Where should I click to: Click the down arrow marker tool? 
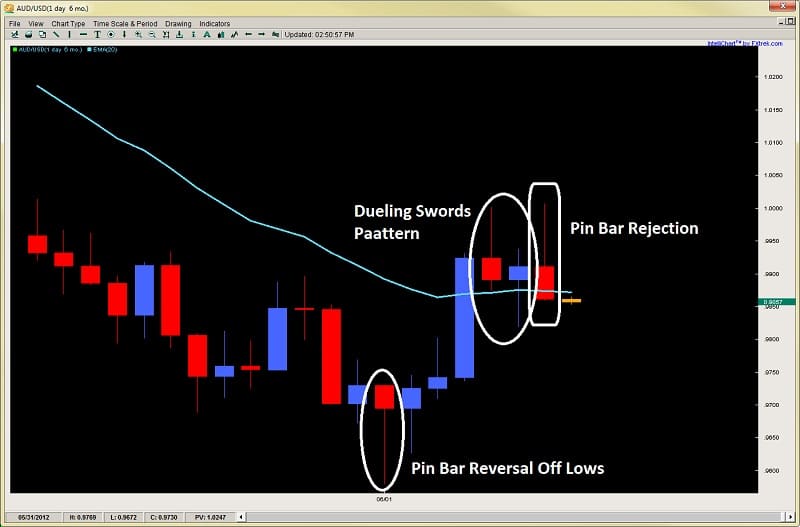click(124, 35)
